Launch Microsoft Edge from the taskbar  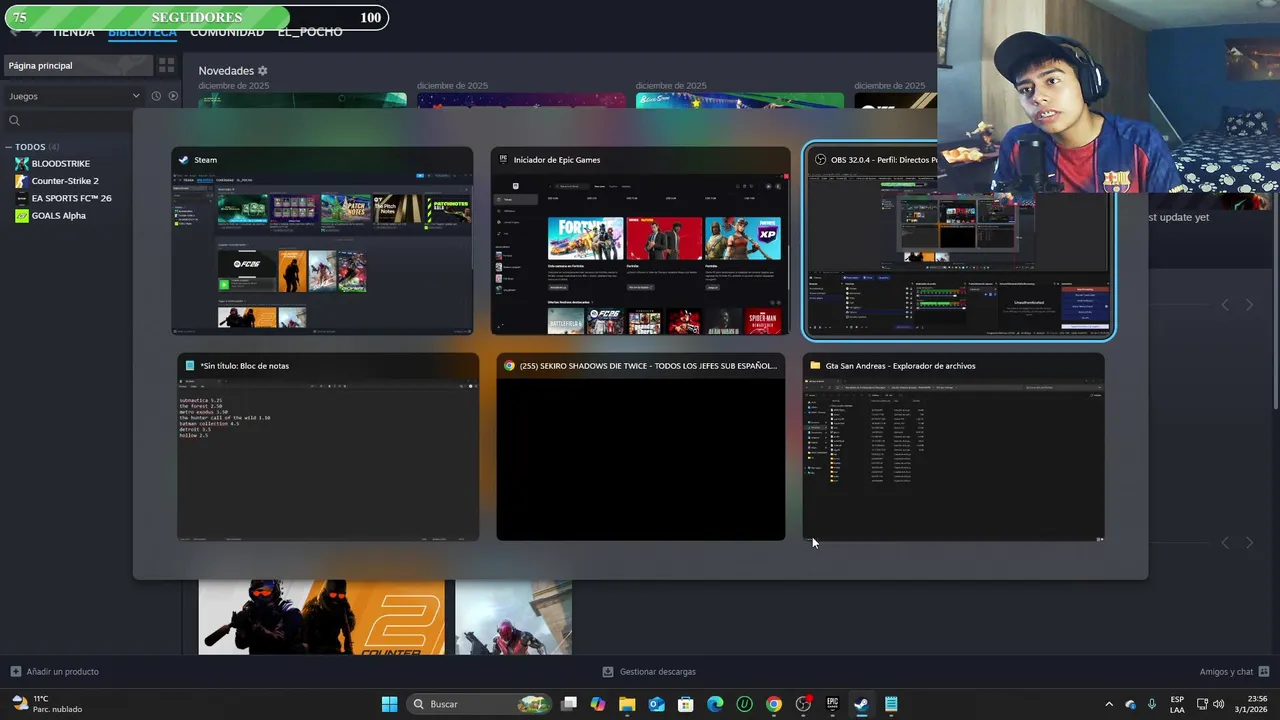[715, 704]
